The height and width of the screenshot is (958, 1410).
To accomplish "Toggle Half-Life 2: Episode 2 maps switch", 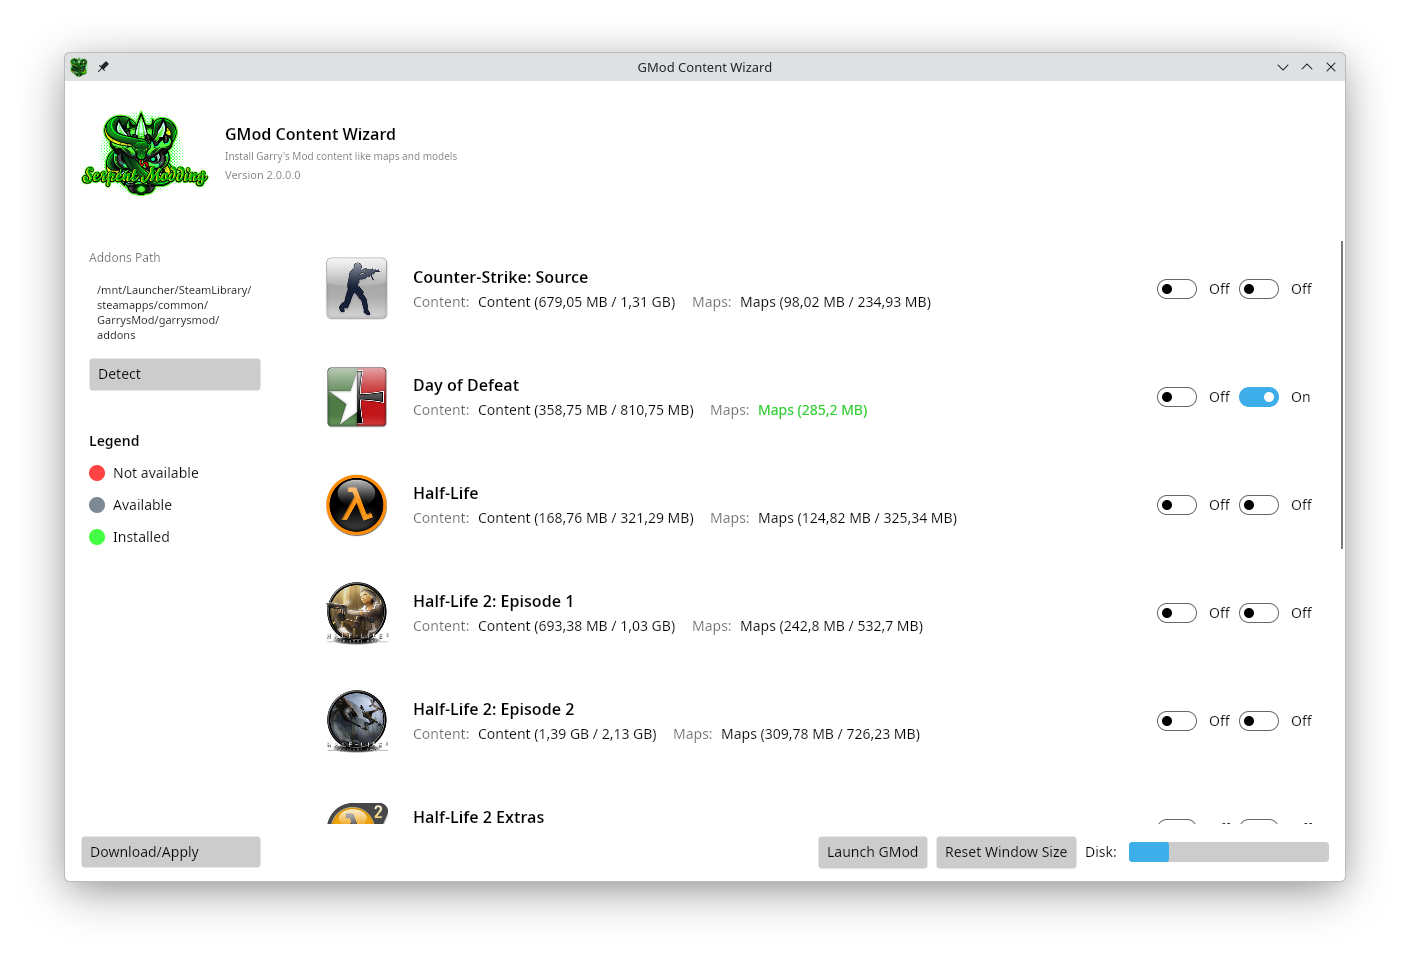I will tap(1259, 721).
